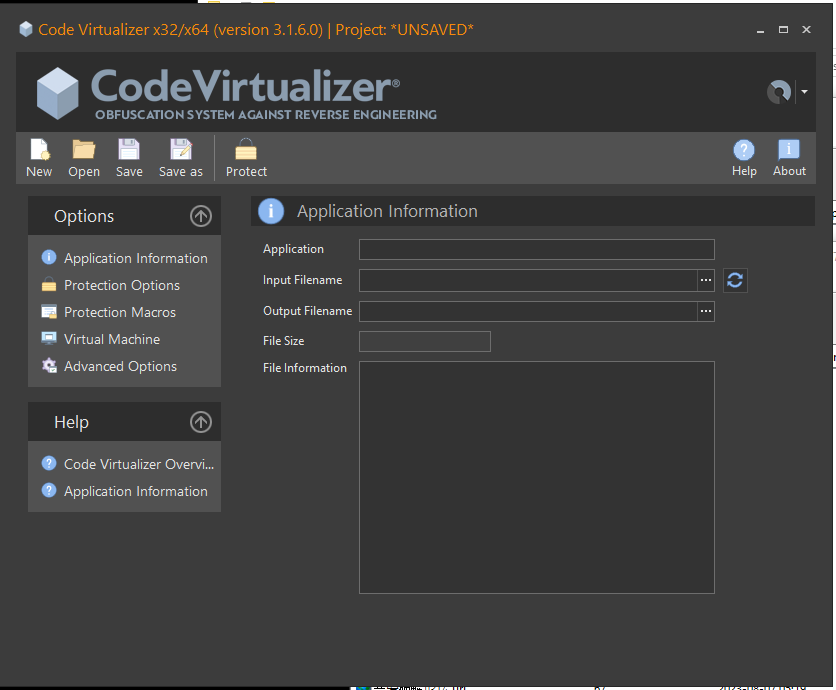836x690 pixels.
Task: Use Save as for the project
Action: pos(180,155)
